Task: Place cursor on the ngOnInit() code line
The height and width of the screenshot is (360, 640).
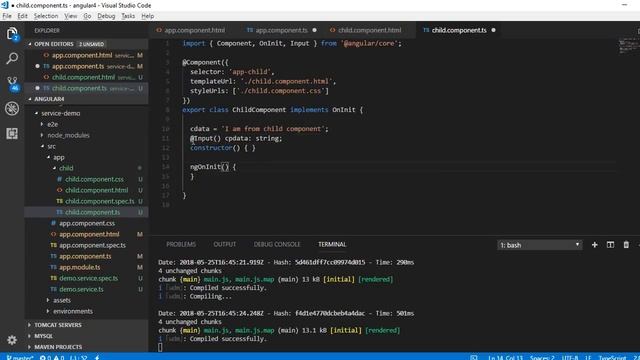Action: click(213, 167)
